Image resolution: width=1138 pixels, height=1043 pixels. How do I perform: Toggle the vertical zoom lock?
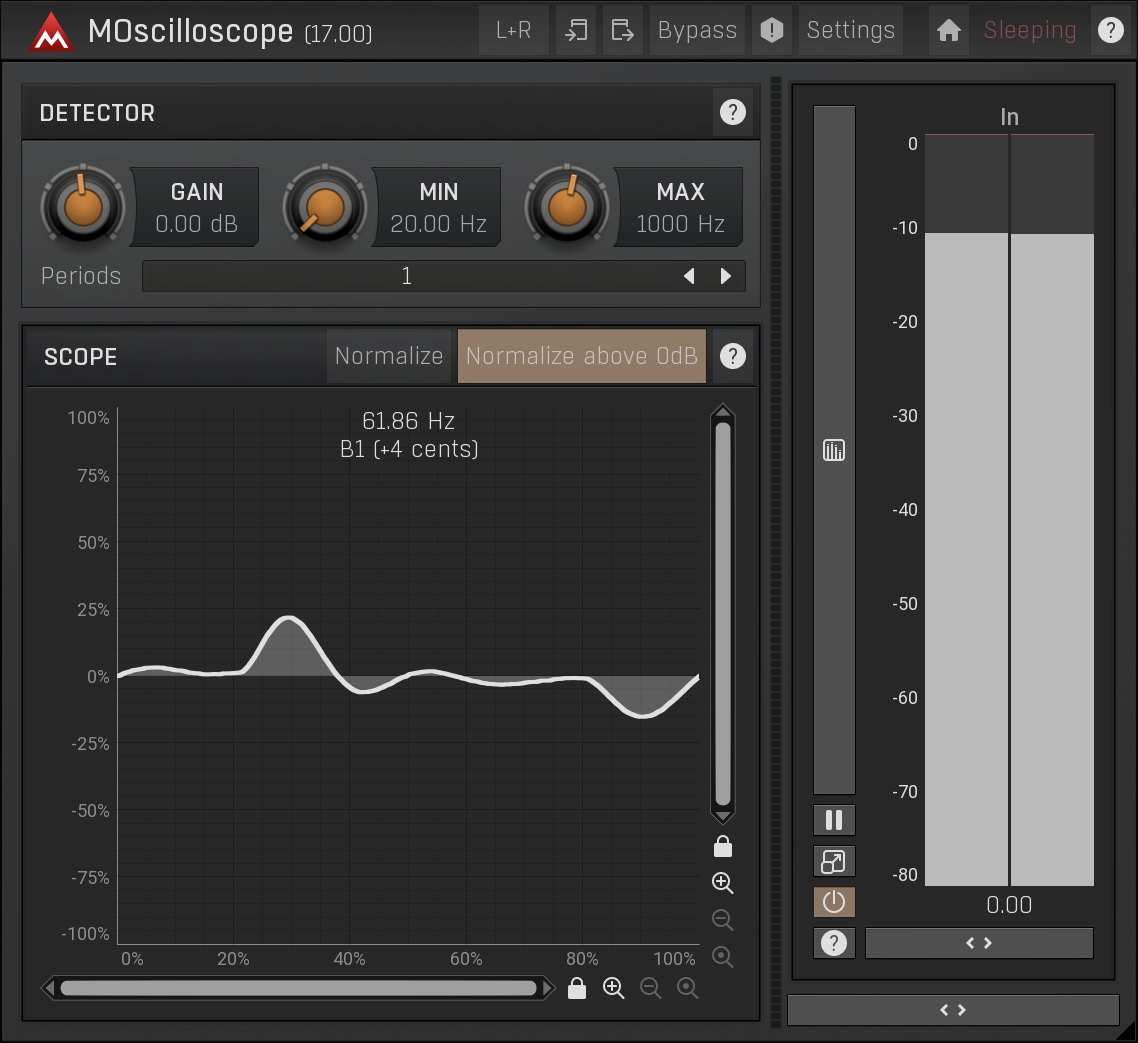point(723,847)
